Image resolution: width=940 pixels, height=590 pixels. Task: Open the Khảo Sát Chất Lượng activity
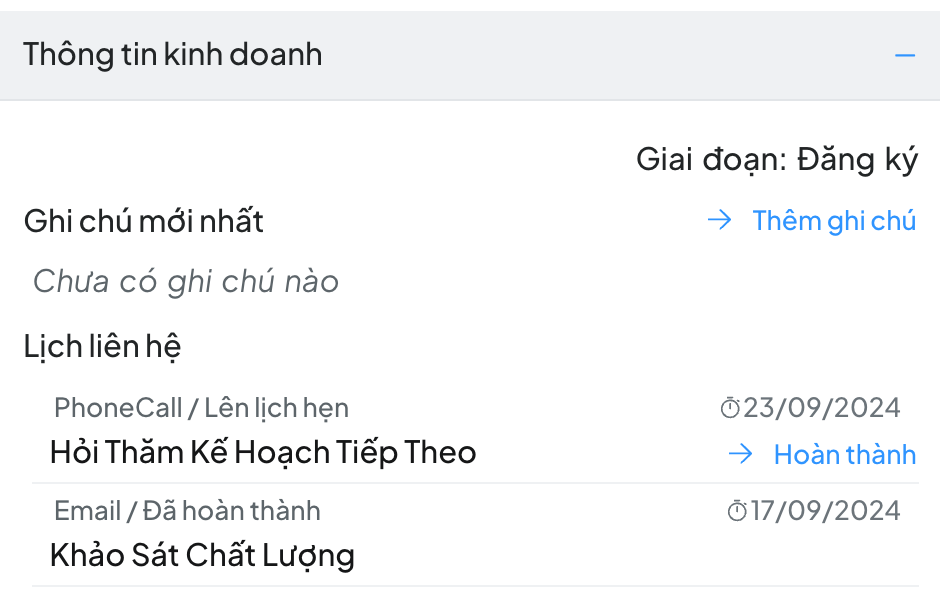[x=202, y=555]
